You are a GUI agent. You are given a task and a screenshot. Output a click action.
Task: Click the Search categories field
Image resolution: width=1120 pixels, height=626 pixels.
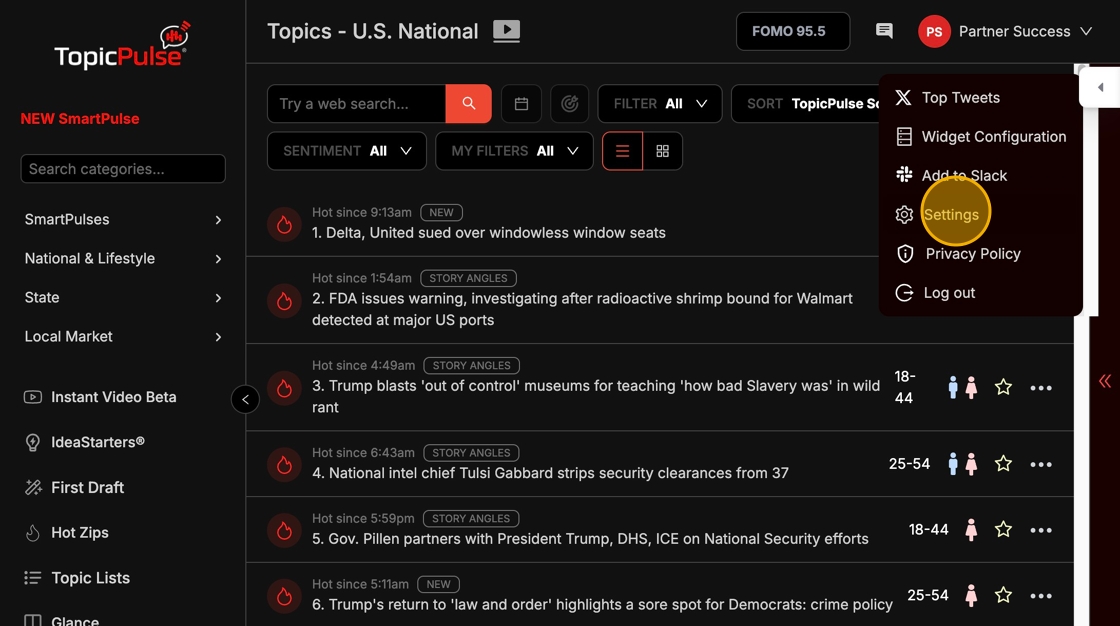pos(123,169)
